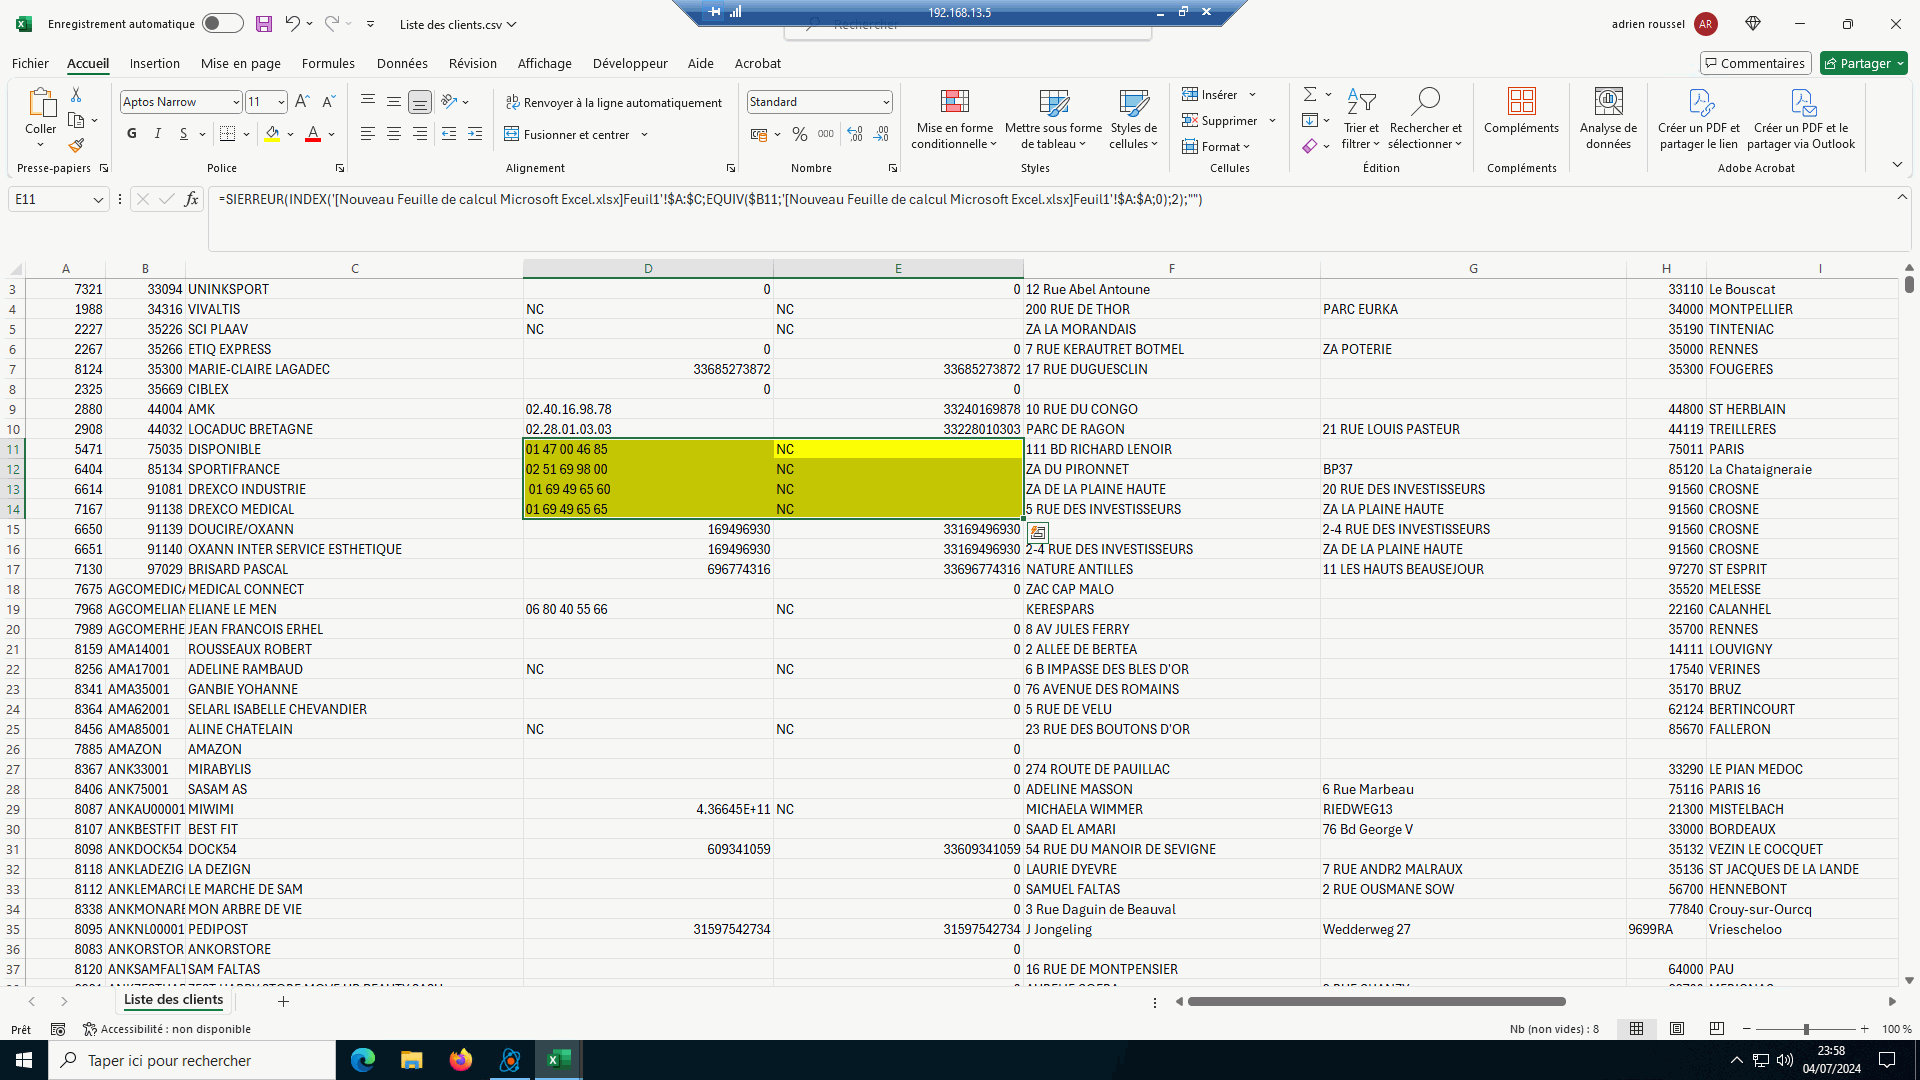Viewport: 1920px width, 1080px height.
Task: Switch to the Données ribbon tab
Action: [x=402, y=63]
